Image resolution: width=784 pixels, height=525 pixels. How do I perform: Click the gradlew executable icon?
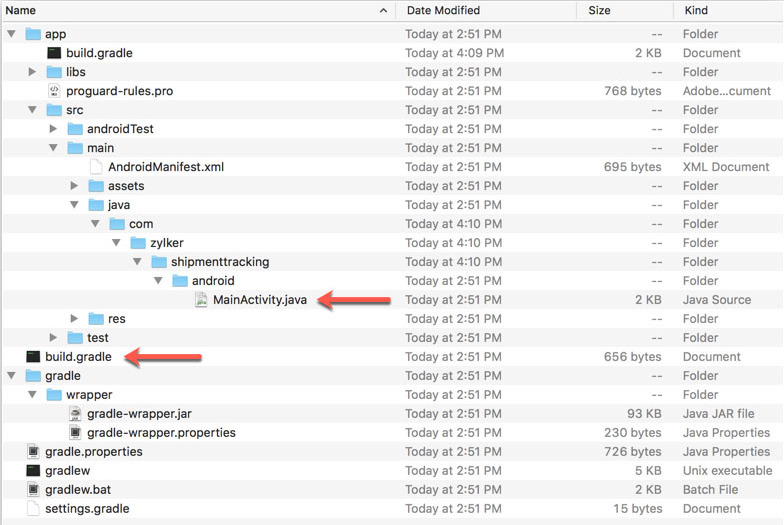[x=33, y=471]
